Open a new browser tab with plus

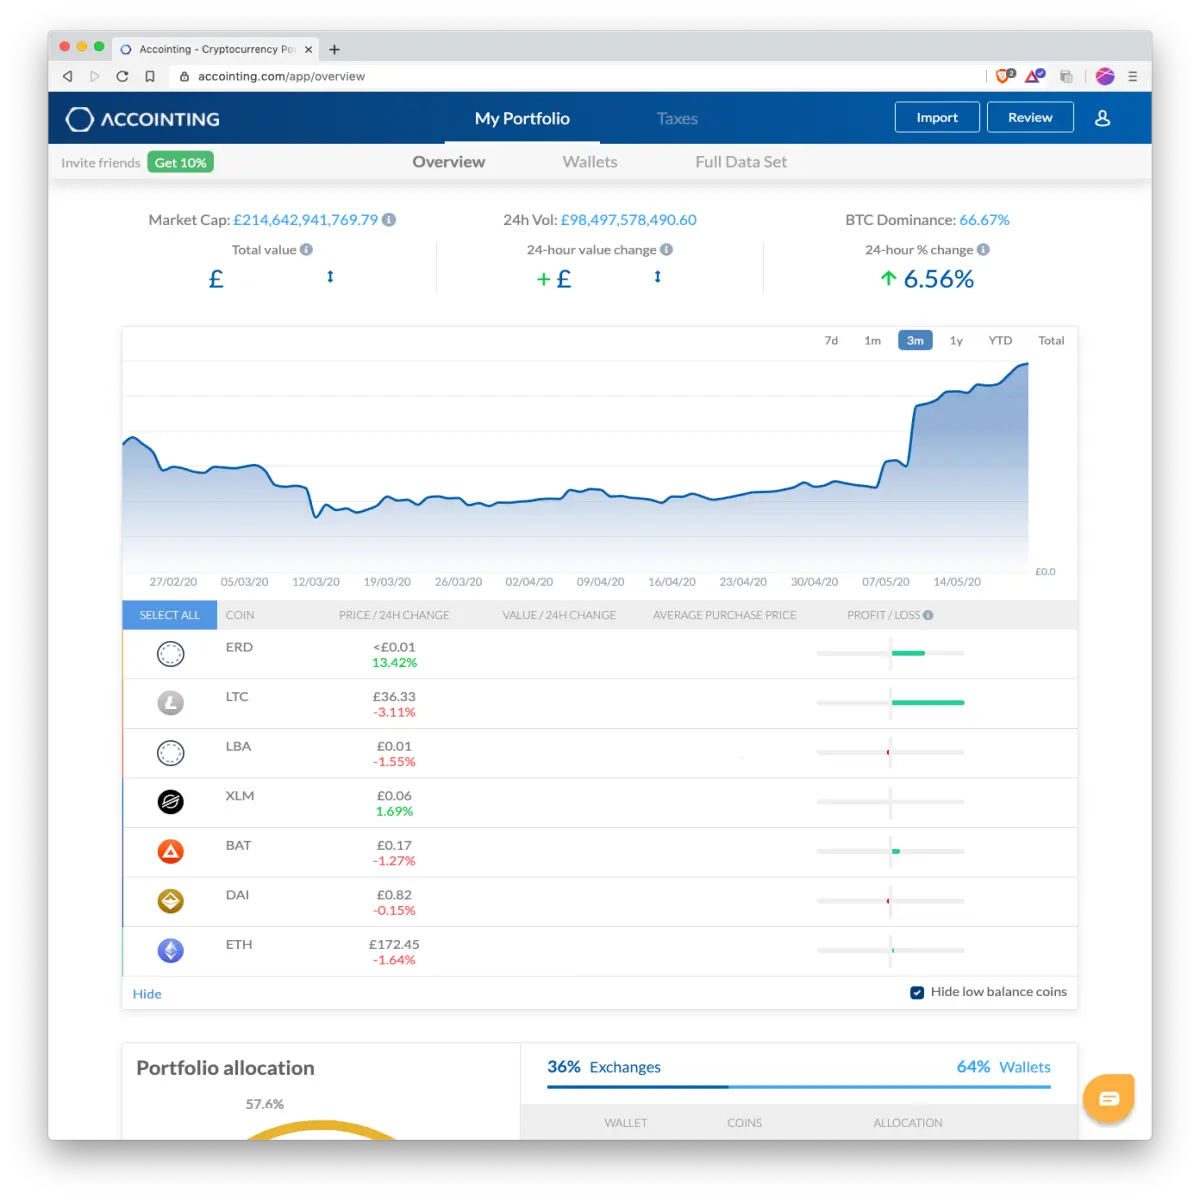pos(334,49)
